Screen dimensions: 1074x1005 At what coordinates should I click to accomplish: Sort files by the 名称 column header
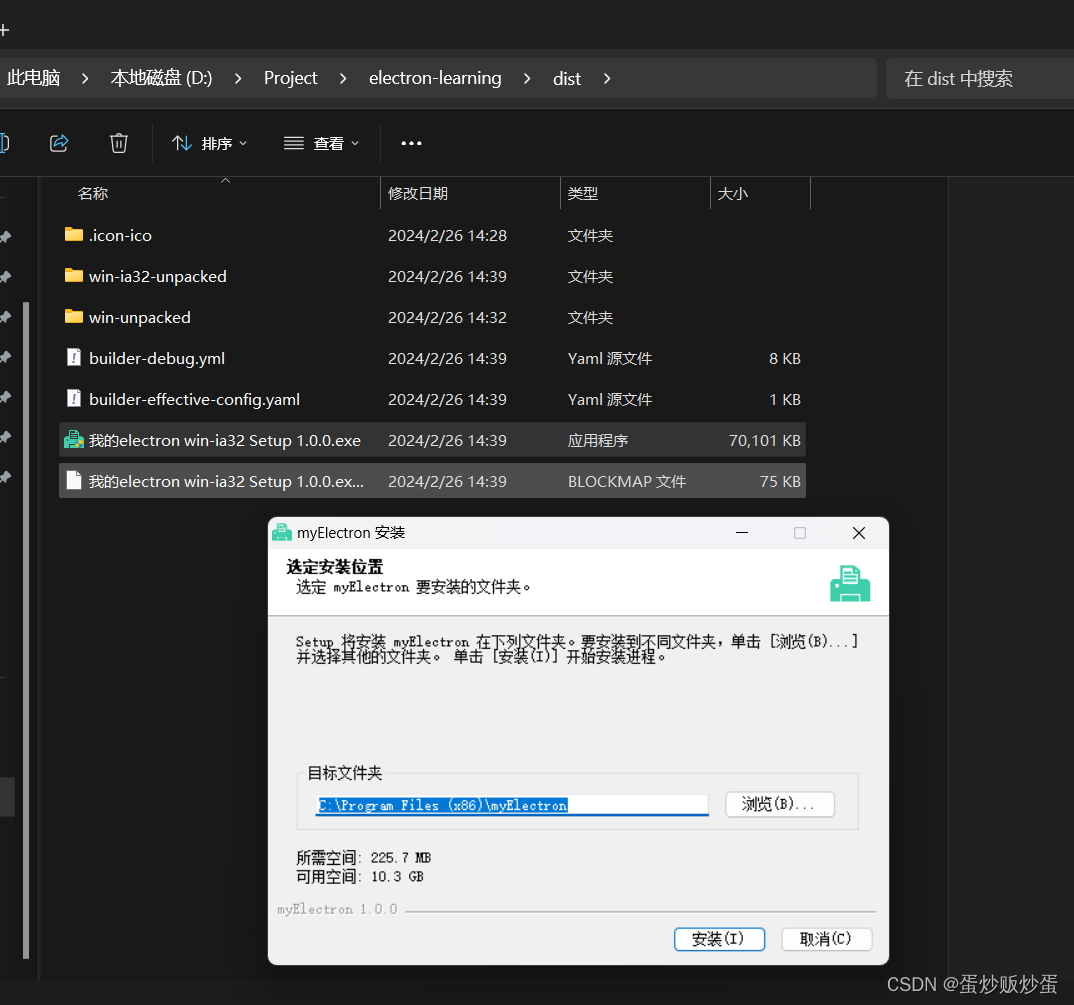point(92,193)
